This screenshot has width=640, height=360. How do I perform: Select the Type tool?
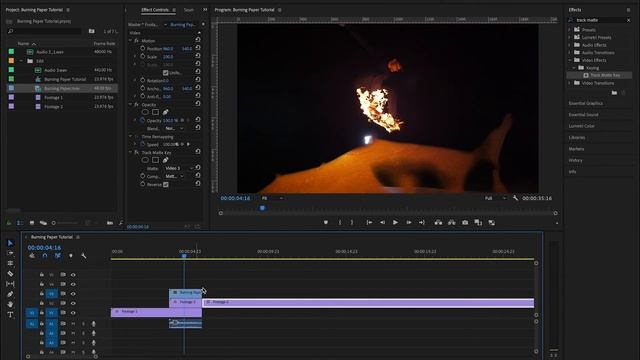click(x=10, y=314)
